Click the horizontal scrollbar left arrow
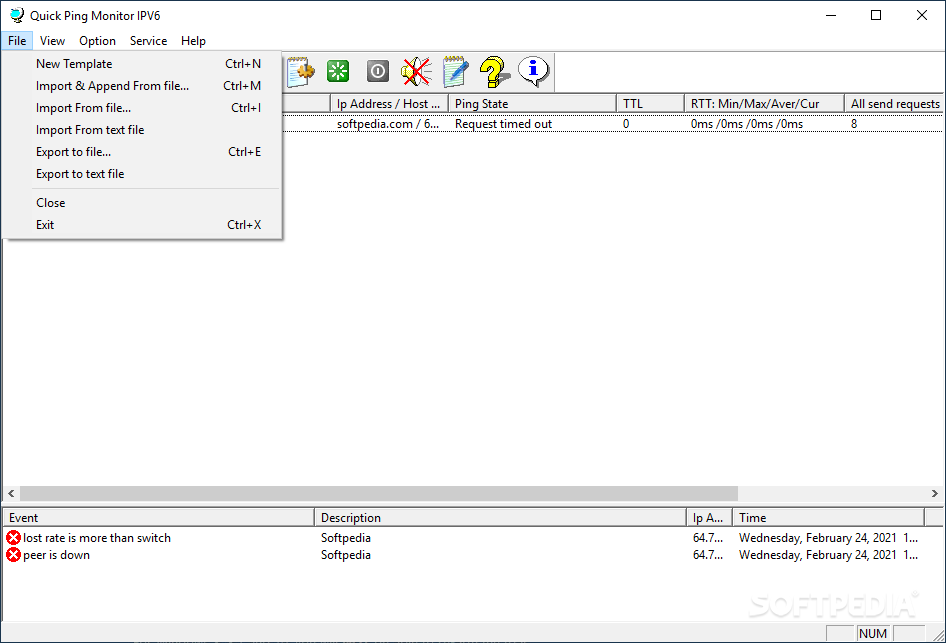Screen dimensions: 946x643 pyautogui.click(x=11, y=493)
